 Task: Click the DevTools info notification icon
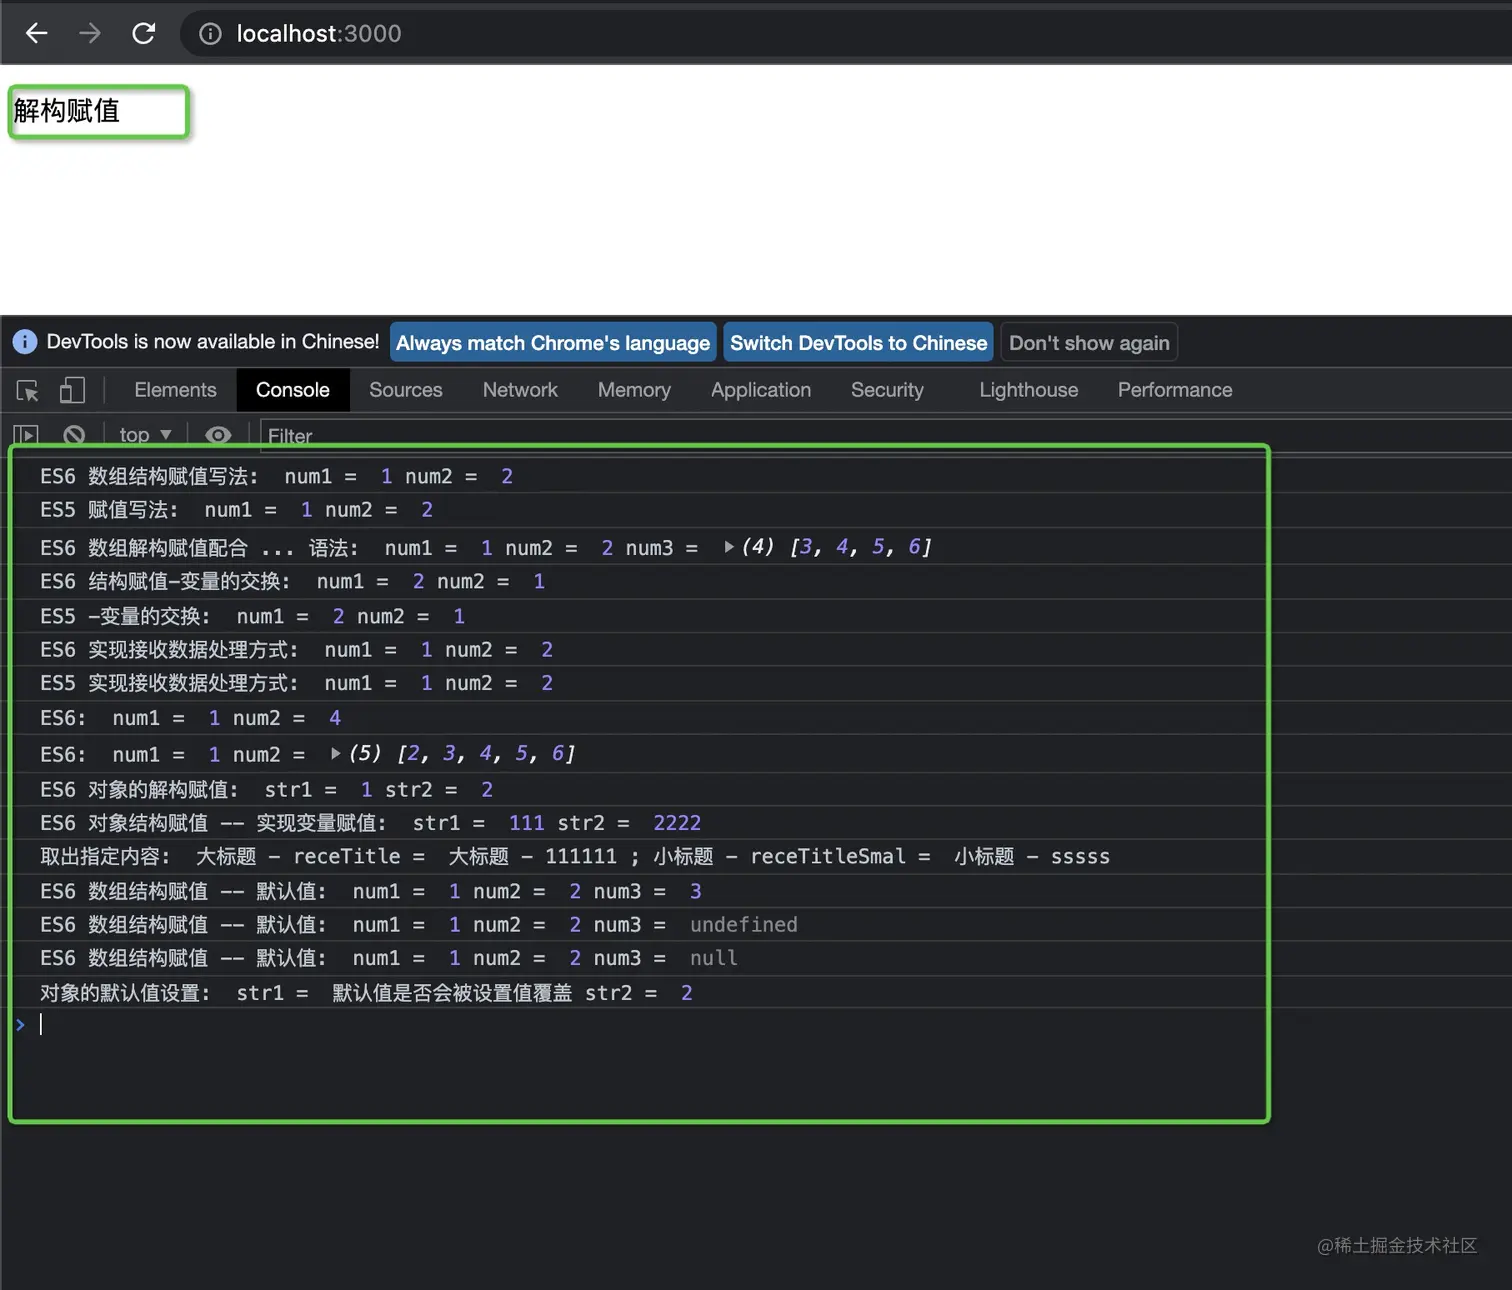(x=25, y=342)
